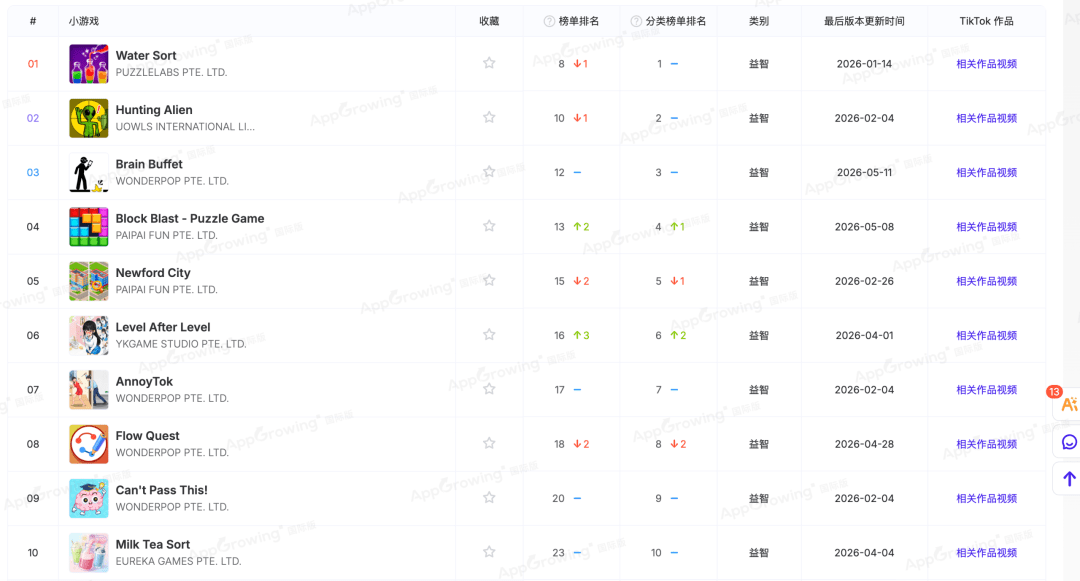Click the Newford City game title

[x=153, y=273]
